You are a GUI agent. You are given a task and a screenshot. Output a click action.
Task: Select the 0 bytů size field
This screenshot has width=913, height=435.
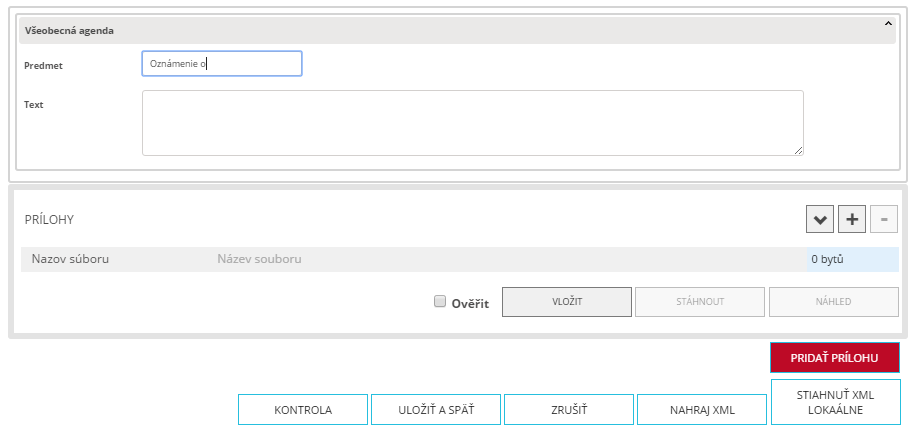pyautogui.click(x=852, y=259)
